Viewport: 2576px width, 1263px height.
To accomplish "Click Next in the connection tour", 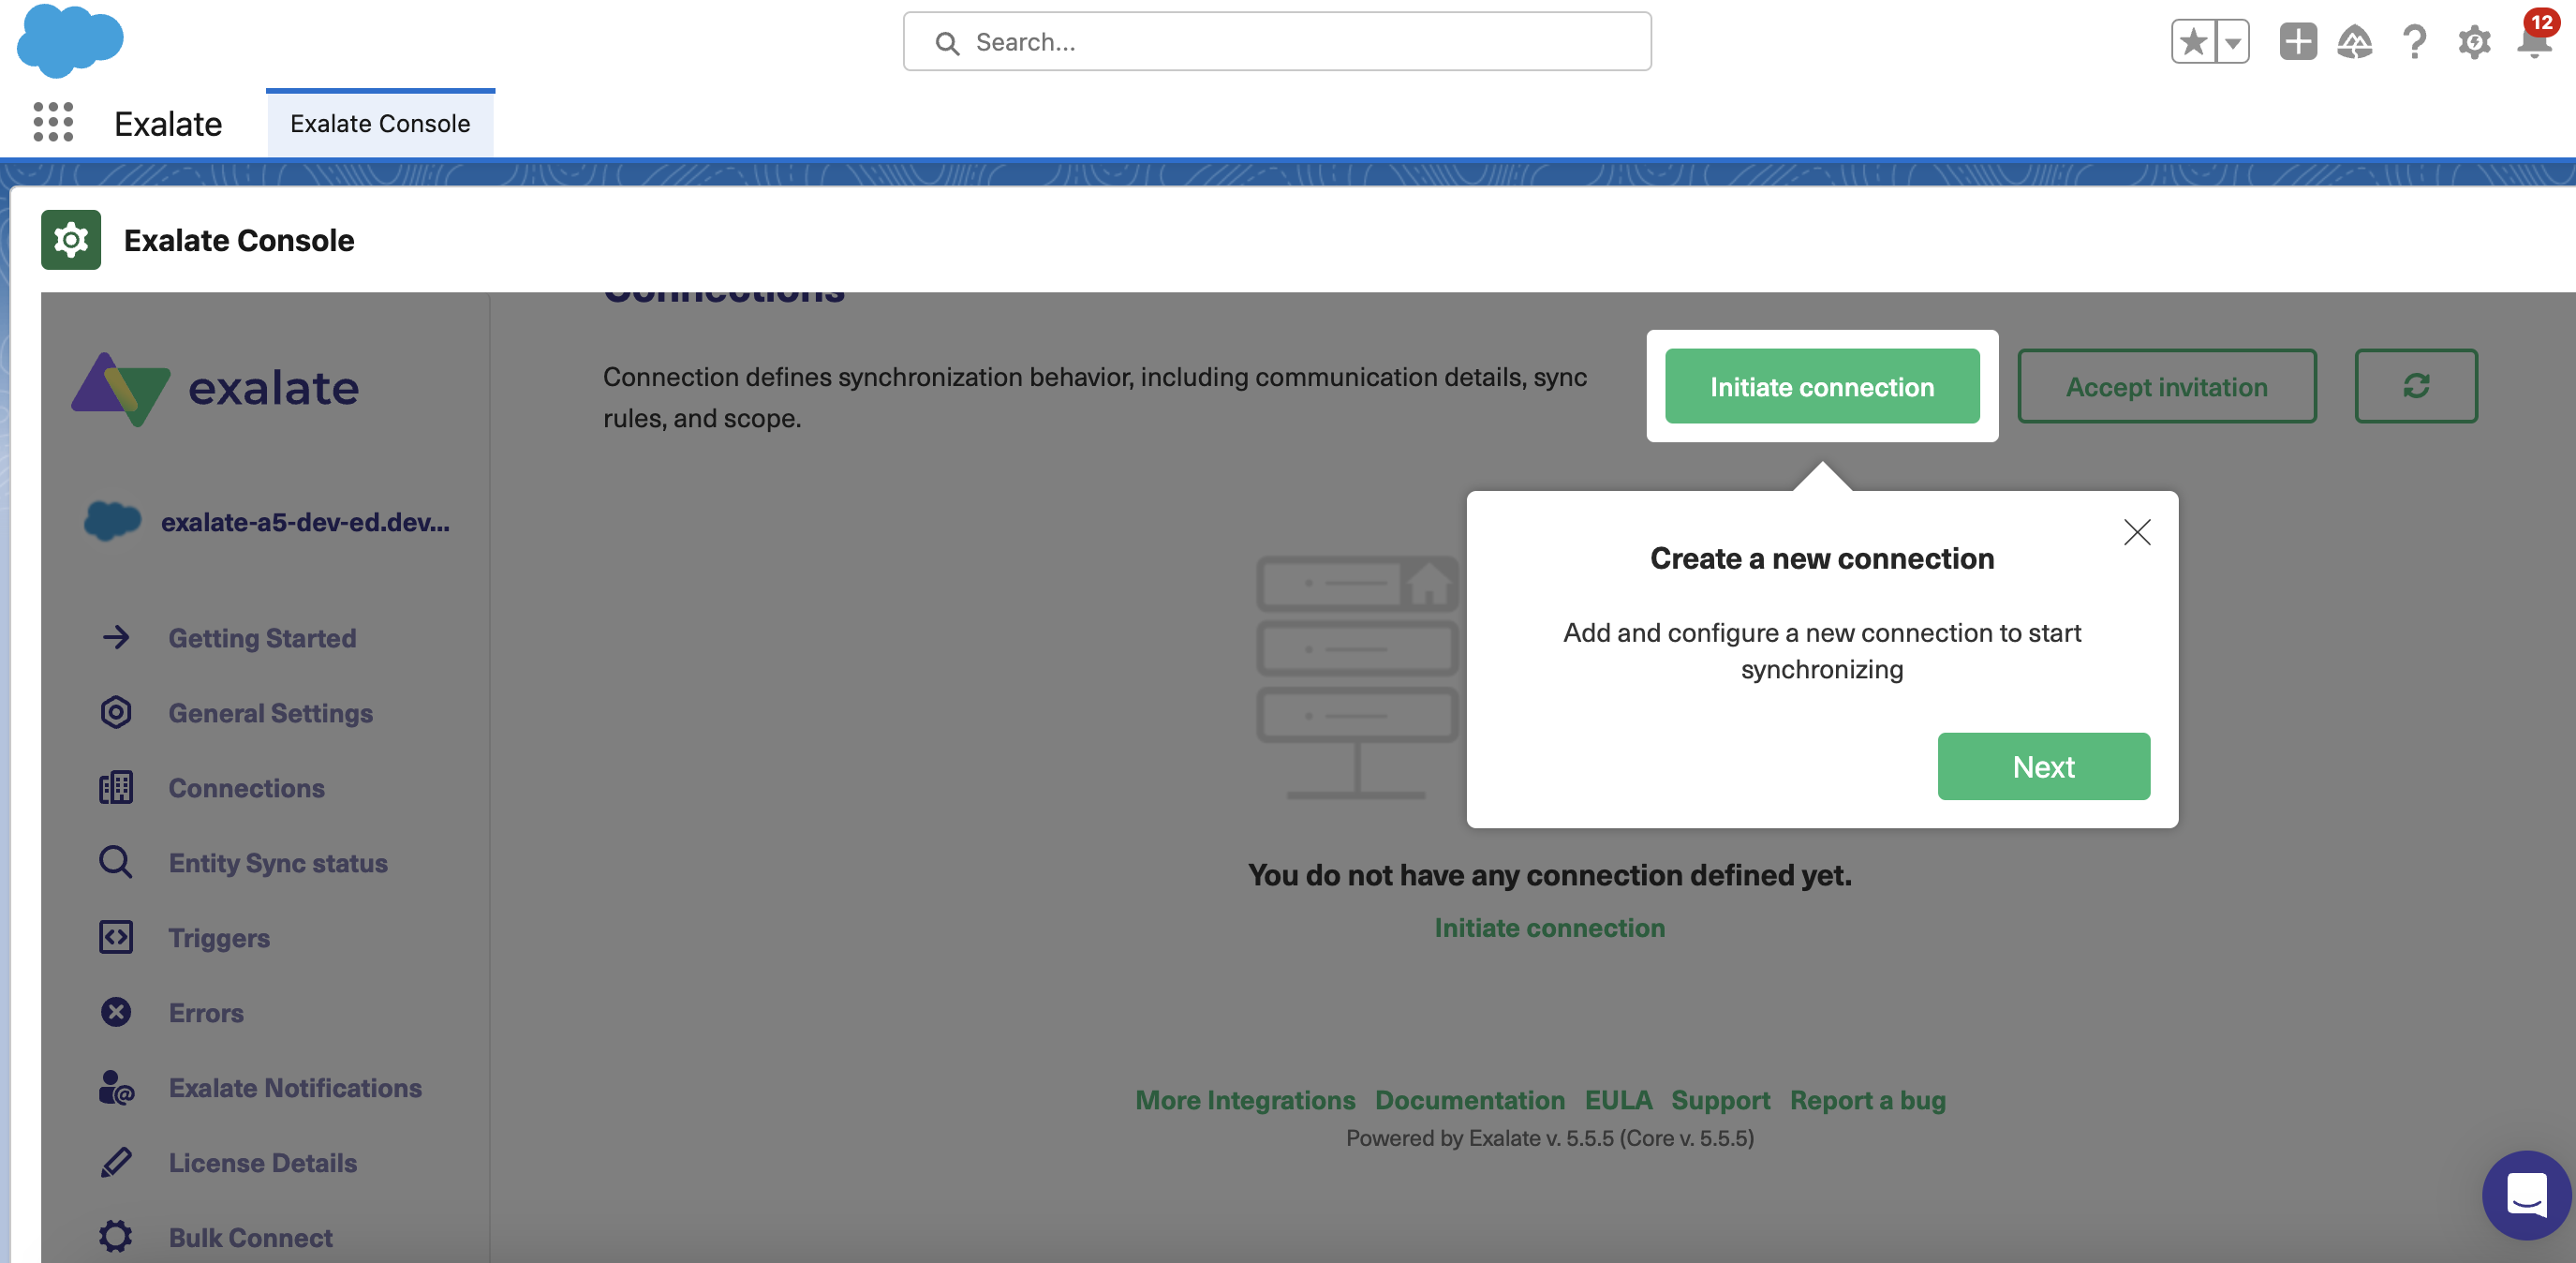I will pos(2044,766).
